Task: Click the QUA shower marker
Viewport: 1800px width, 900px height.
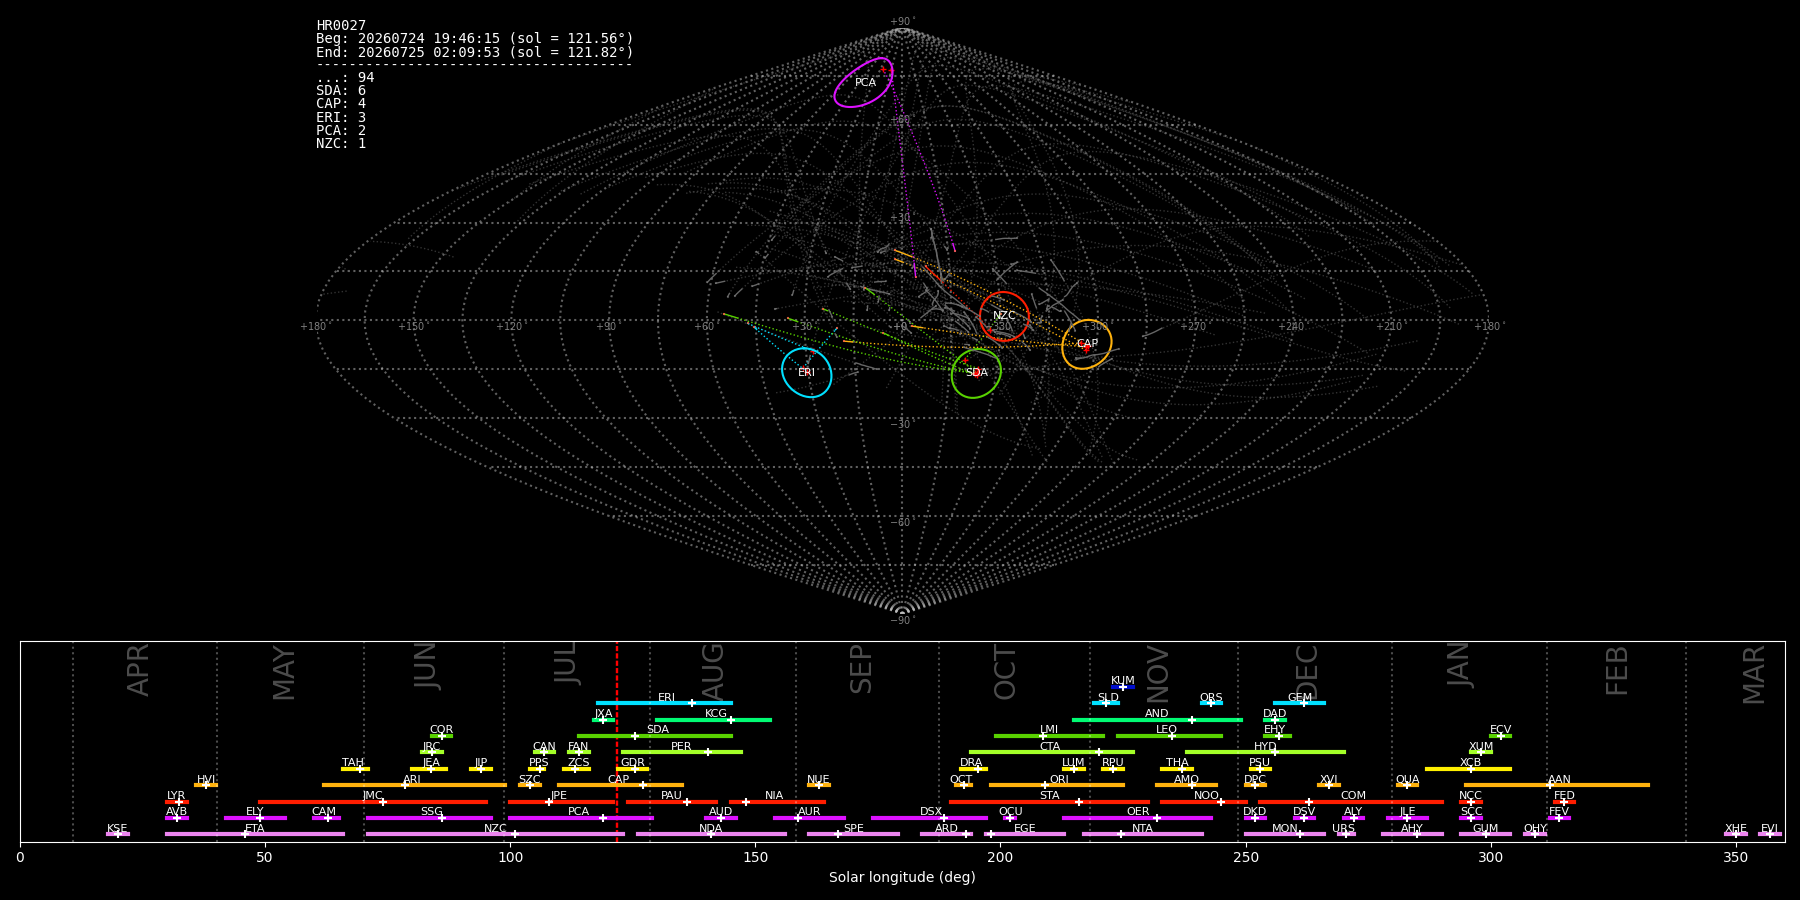Action: [1407, 785]
